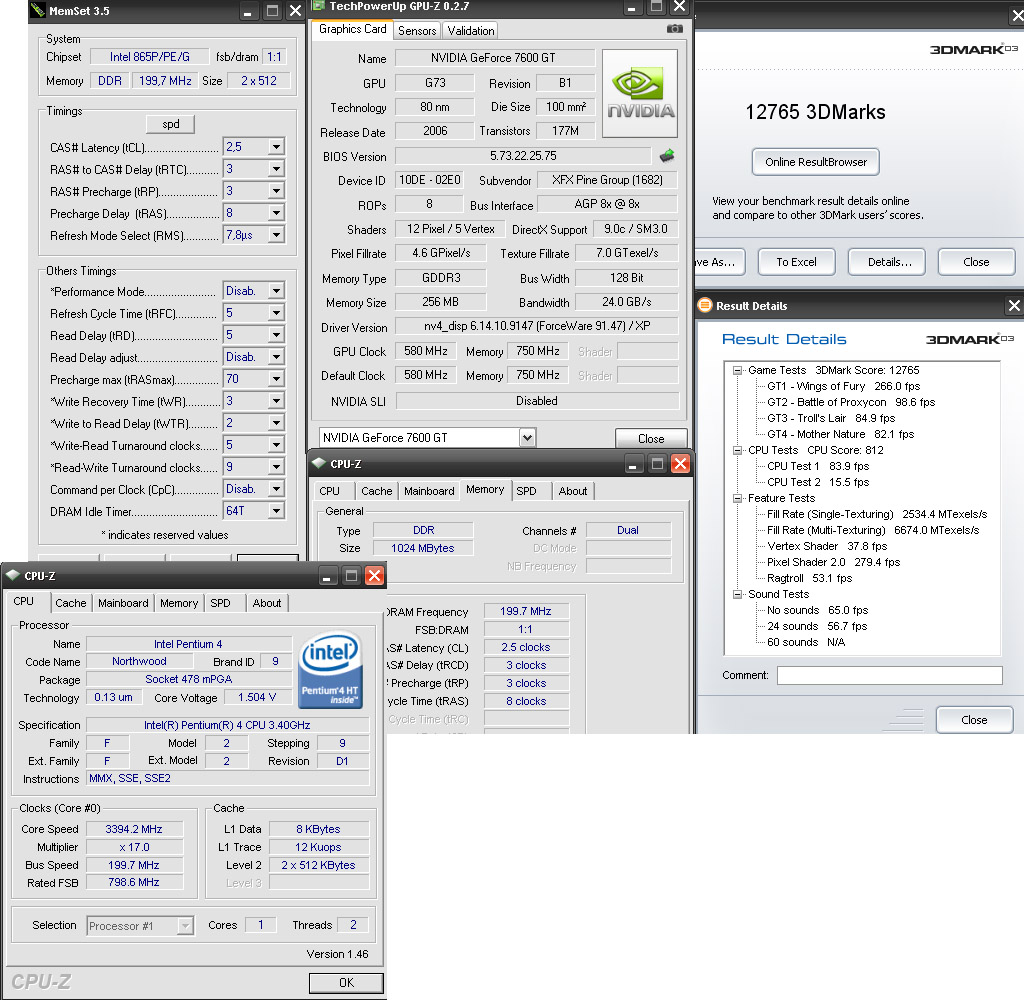1024x1000 pixels.
Task: Select the Ragtroll result row
Action: coord(810,578)
